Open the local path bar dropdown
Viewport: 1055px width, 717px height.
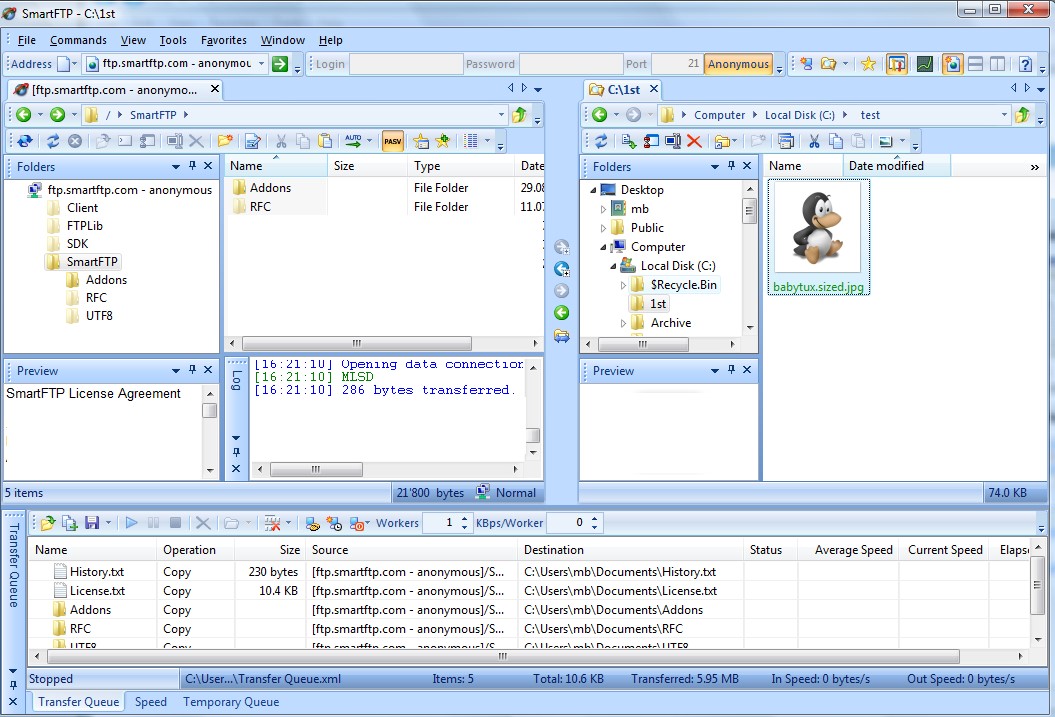point(1005,115)
